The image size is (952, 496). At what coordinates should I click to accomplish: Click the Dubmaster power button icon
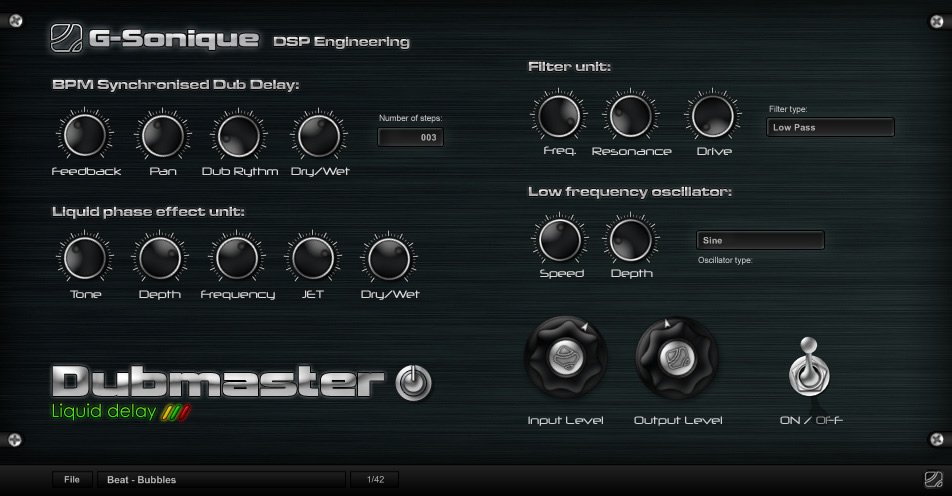click(x=414, y=382)
